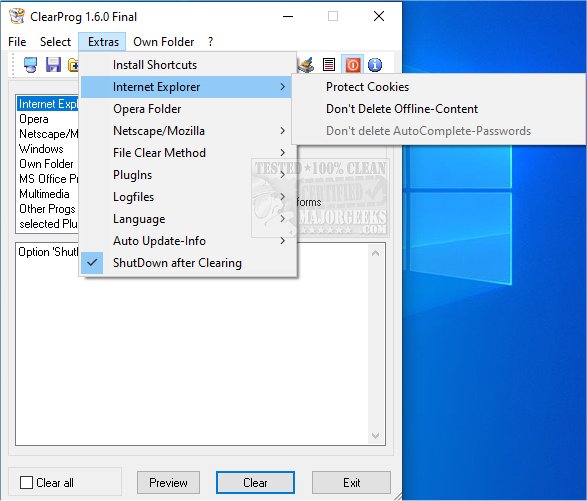
Task: Click the yellow folder-plus toolbar icon
Action: [73, 65]
